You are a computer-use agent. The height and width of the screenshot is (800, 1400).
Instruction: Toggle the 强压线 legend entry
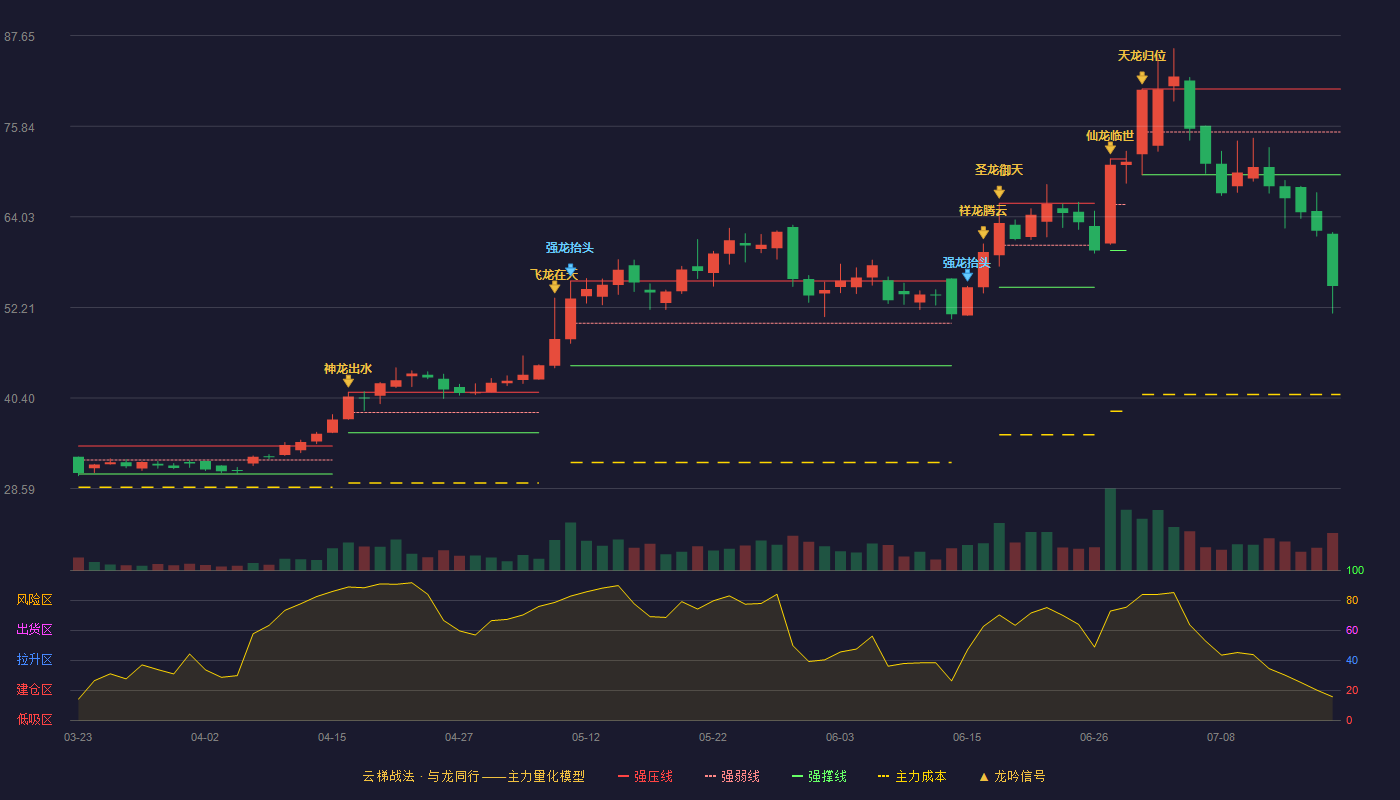(645, 776)
